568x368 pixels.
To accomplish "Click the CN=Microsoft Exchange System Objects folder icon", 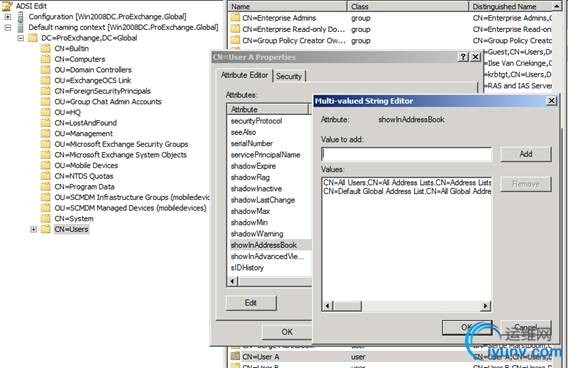I will pyautogui.click(x=46, y=155).
